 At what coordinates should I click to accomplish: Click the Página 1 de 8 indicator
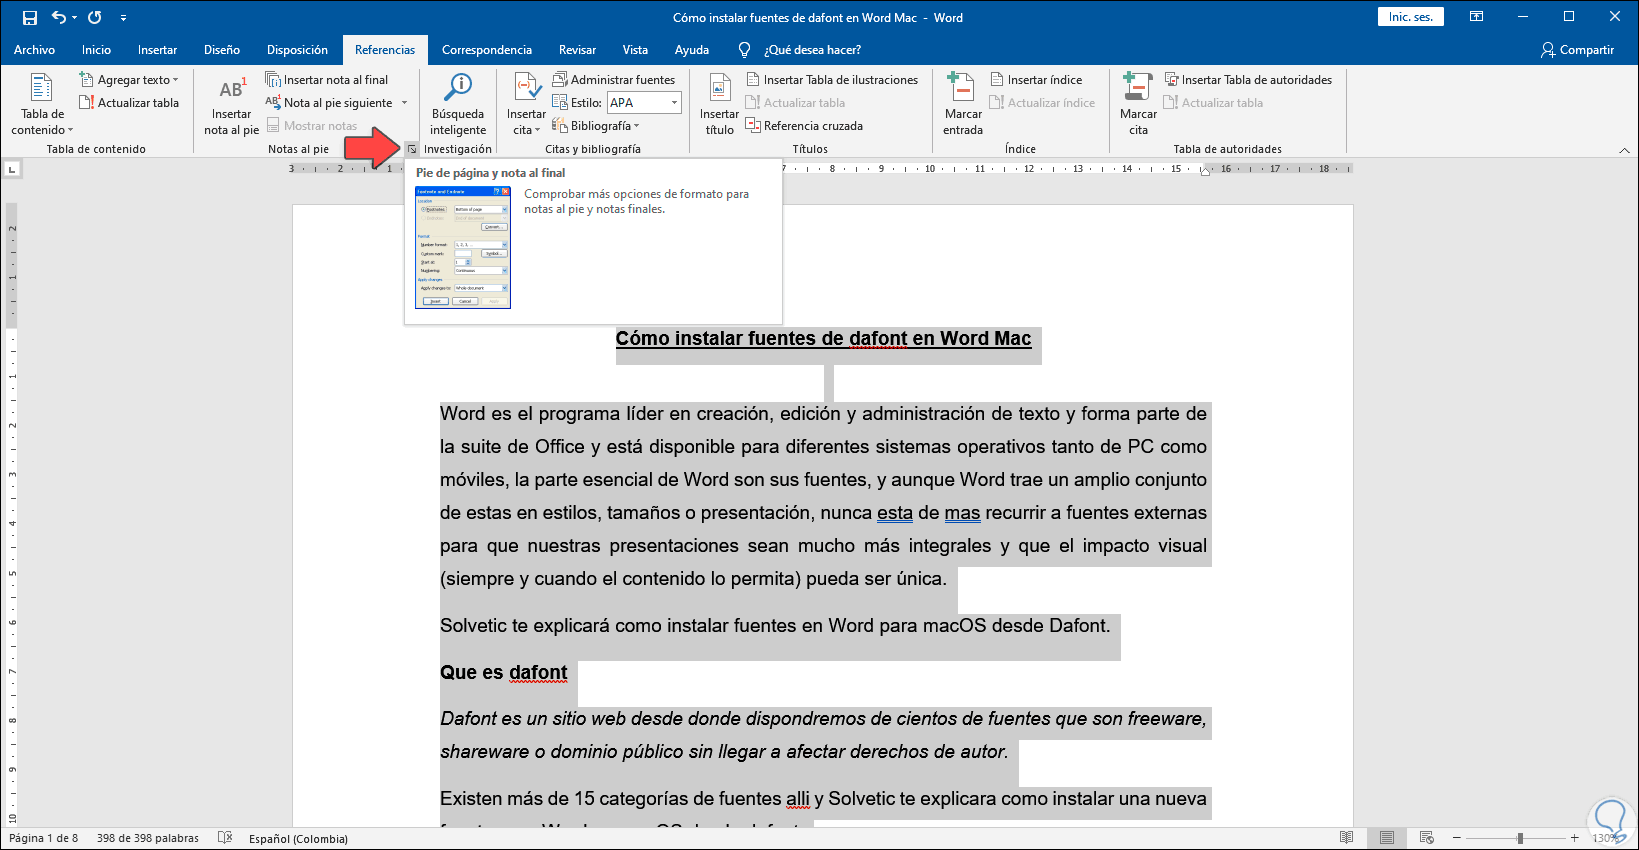[x=43, y=838]
